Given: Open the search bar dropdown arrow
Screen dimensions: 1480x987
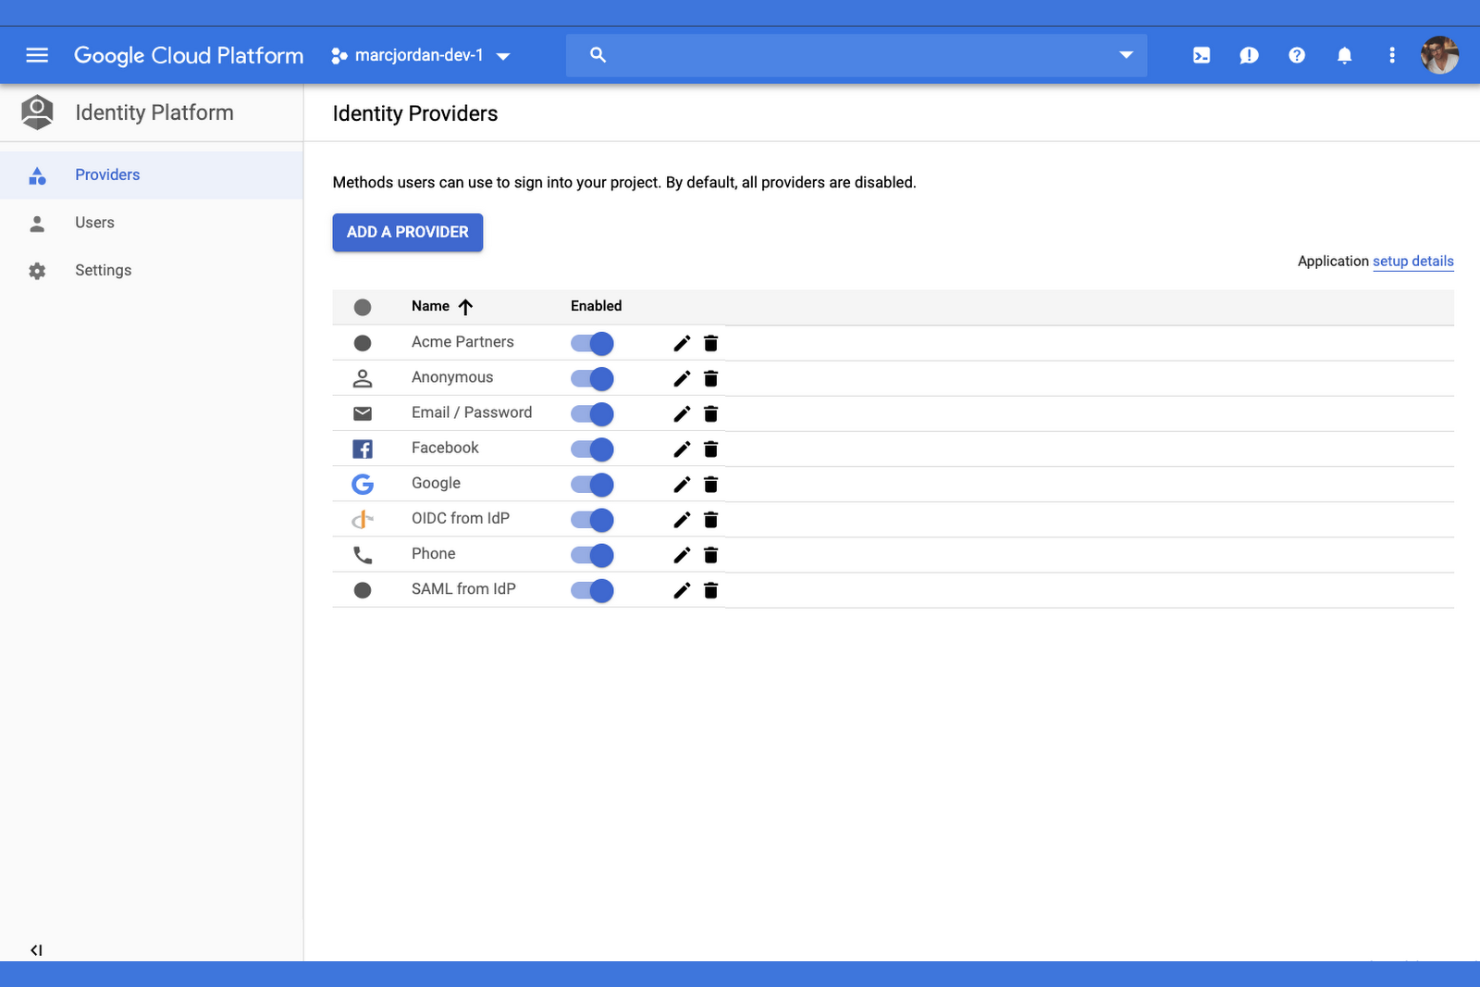Looking at the screenshot, I should [1126, 55].
